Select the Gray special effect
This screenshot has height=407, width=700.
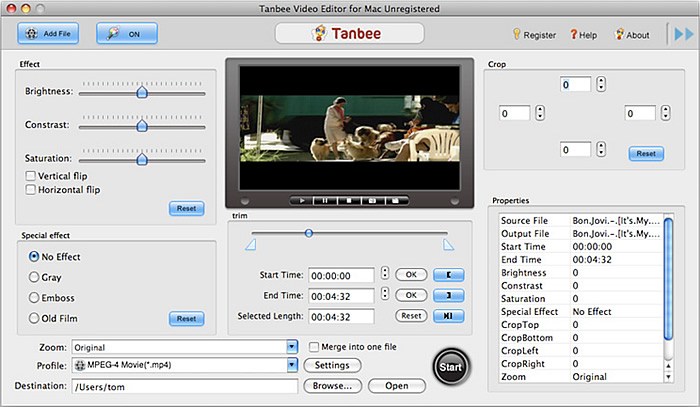34,277
